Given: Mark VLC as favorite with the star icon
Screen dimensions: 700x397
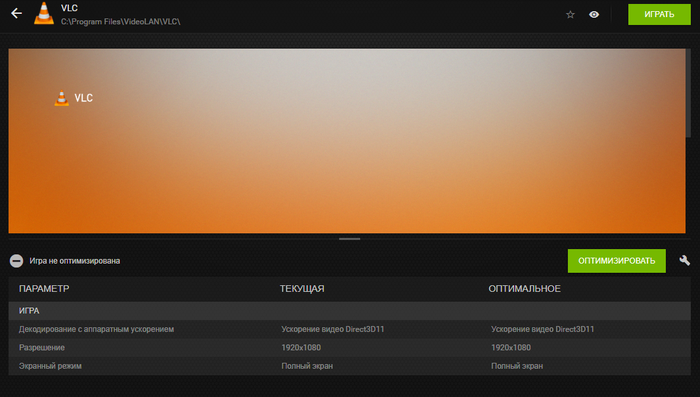Looking at the screenshot, I should point(570,15).
